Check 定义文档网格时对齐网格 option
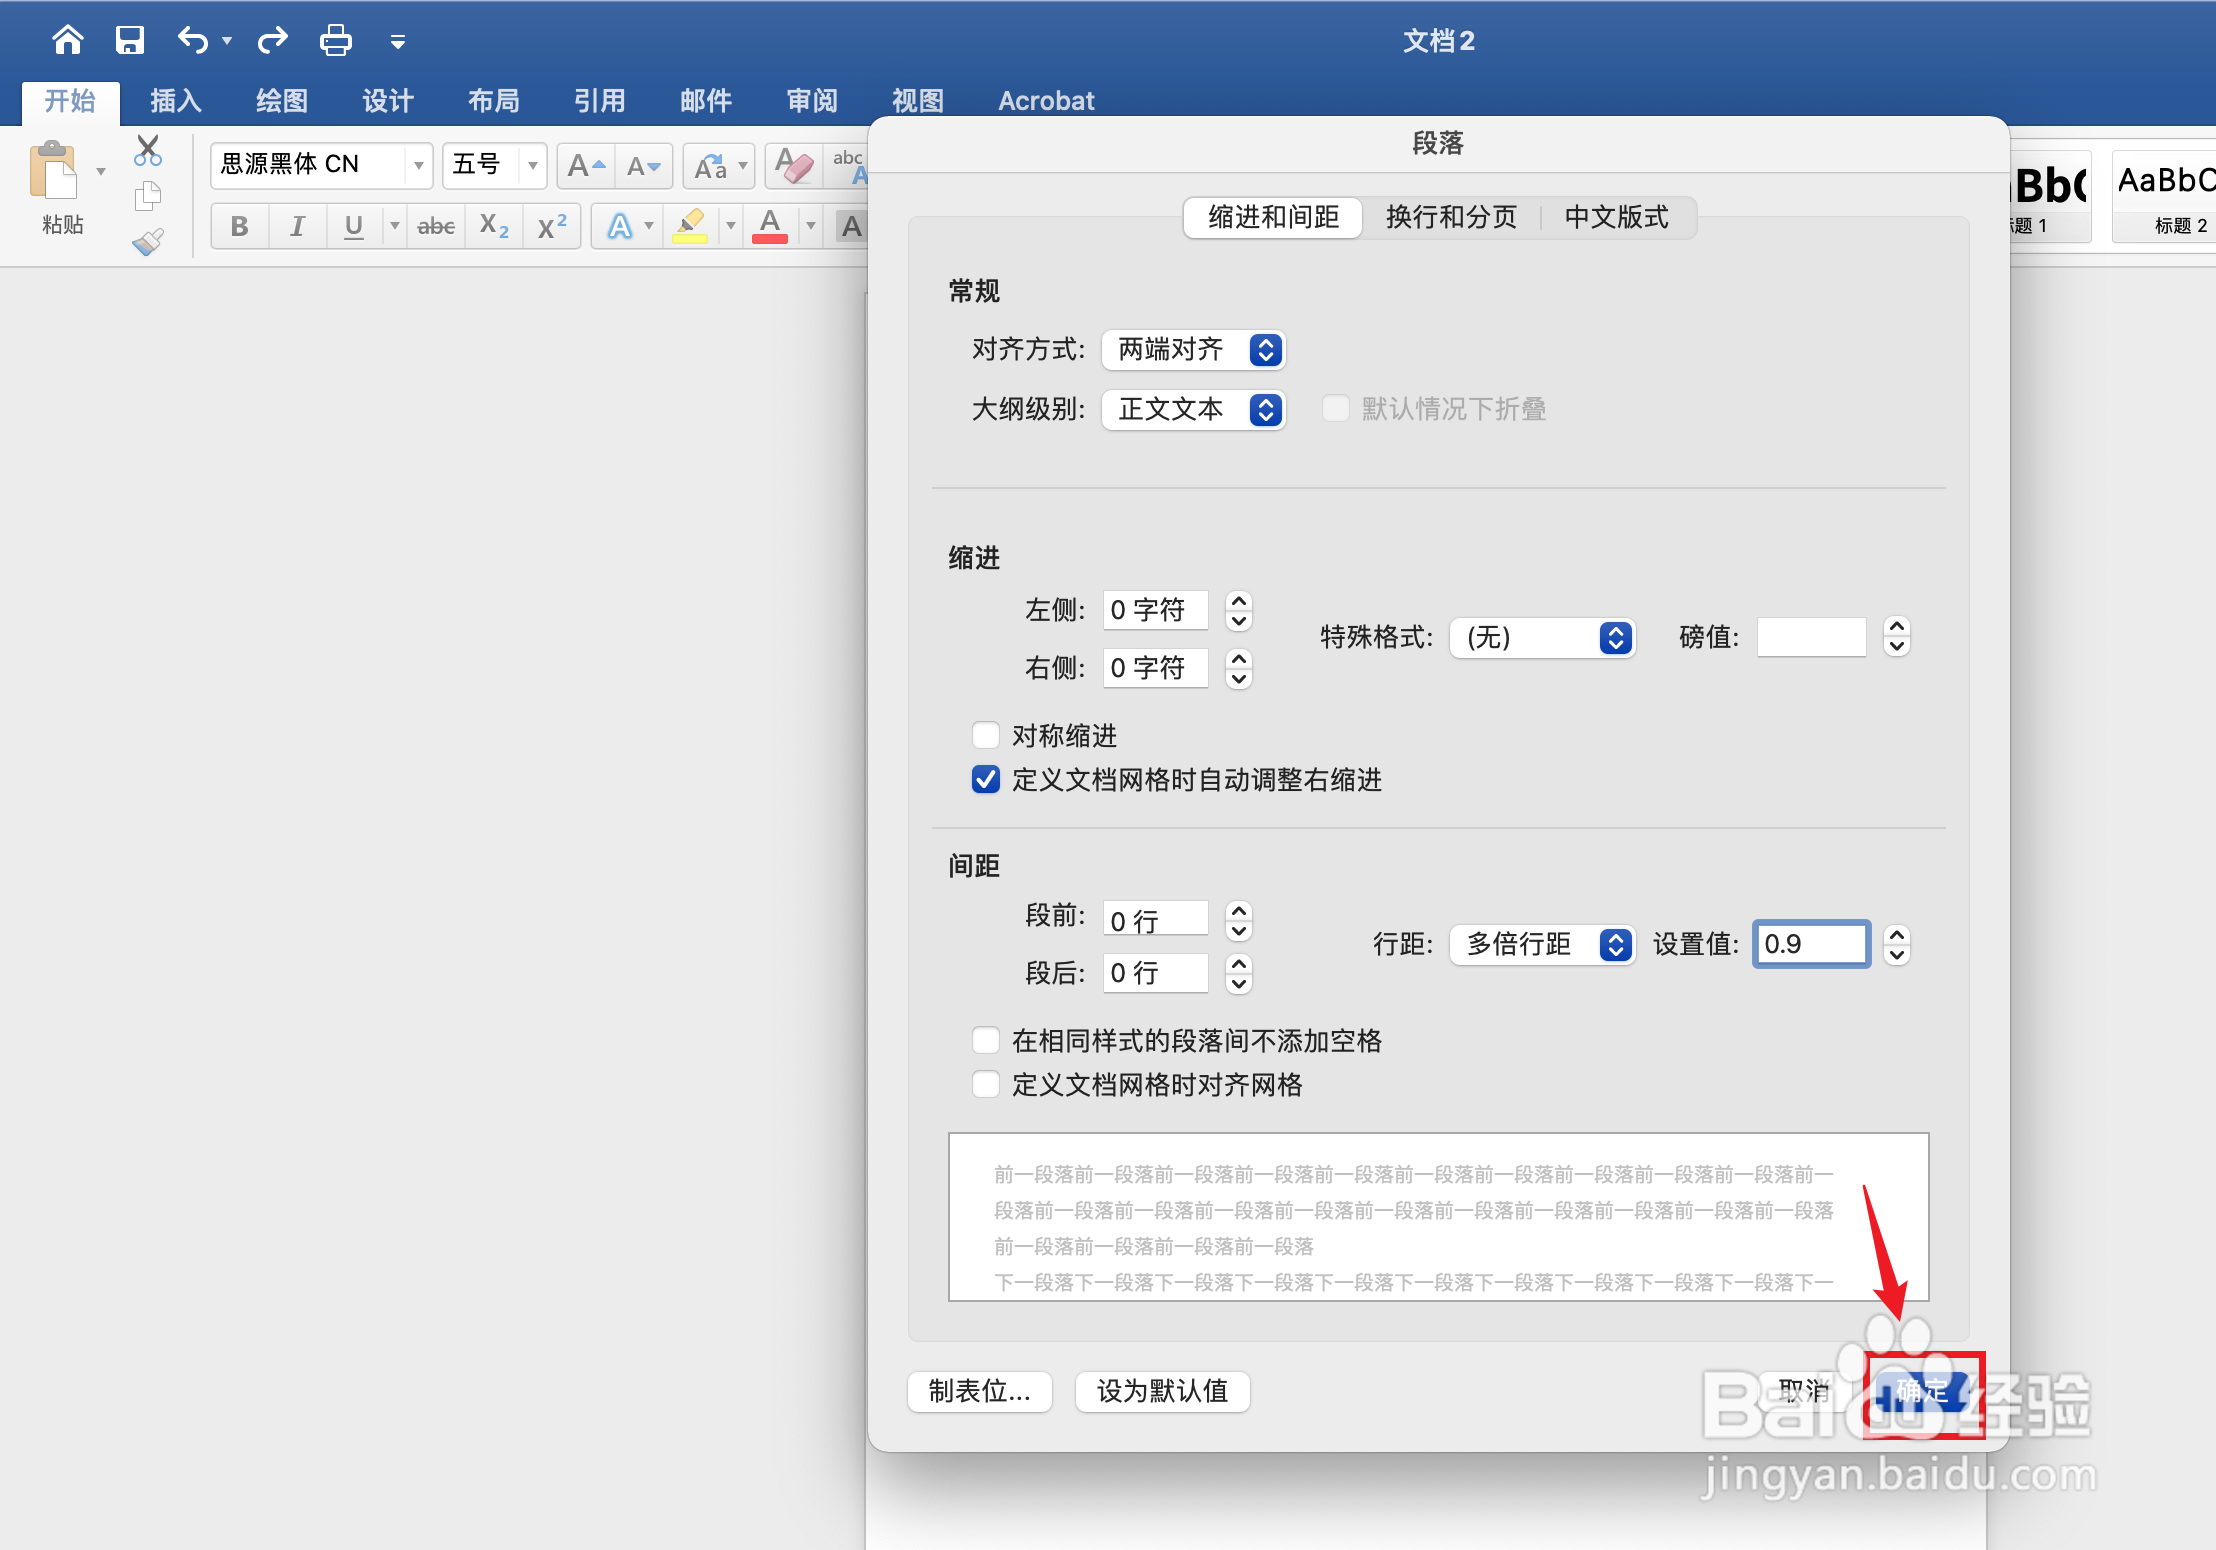The height and width of the screenshot is (1550, 2216). click(986, 1084)
